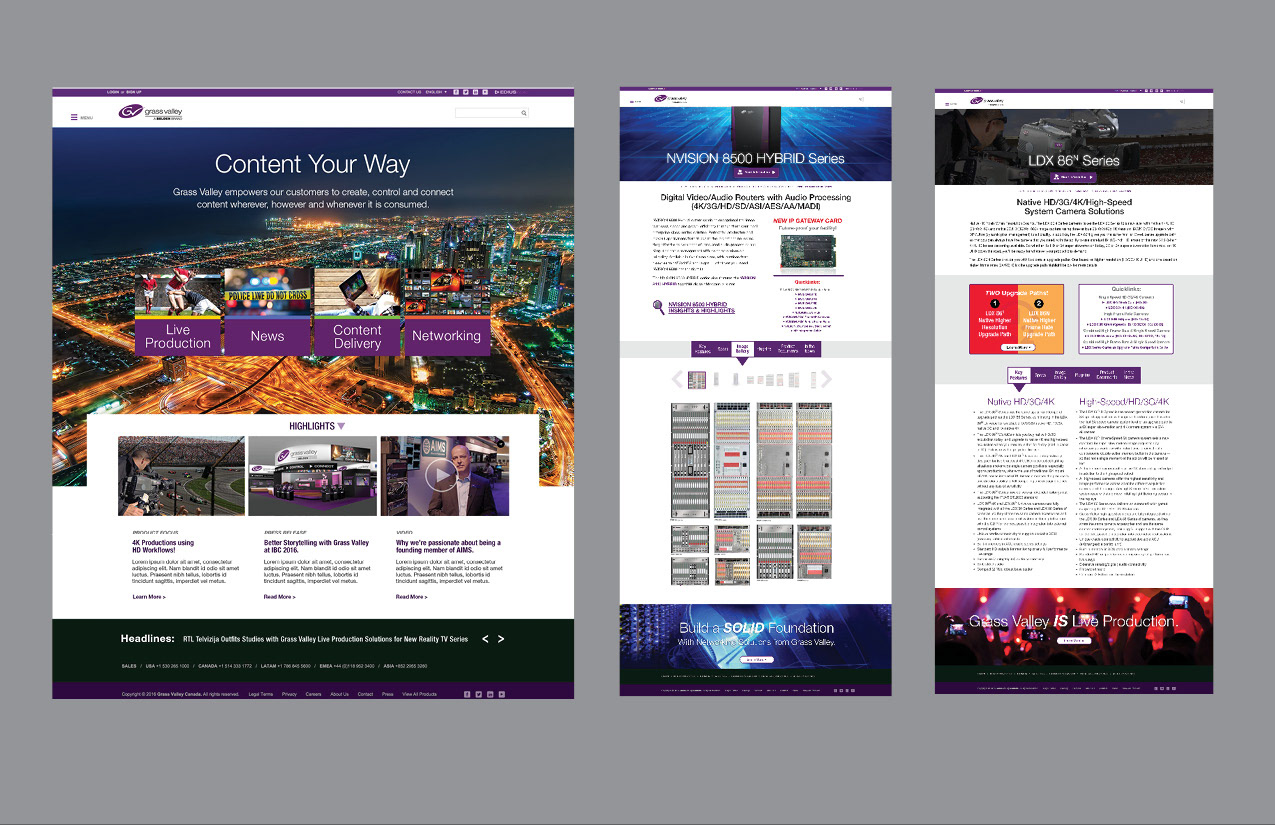1275x825 pixels.
Task: Click the button in Grass Valley IS Live Production banner
Action: tap(1073, 640)
